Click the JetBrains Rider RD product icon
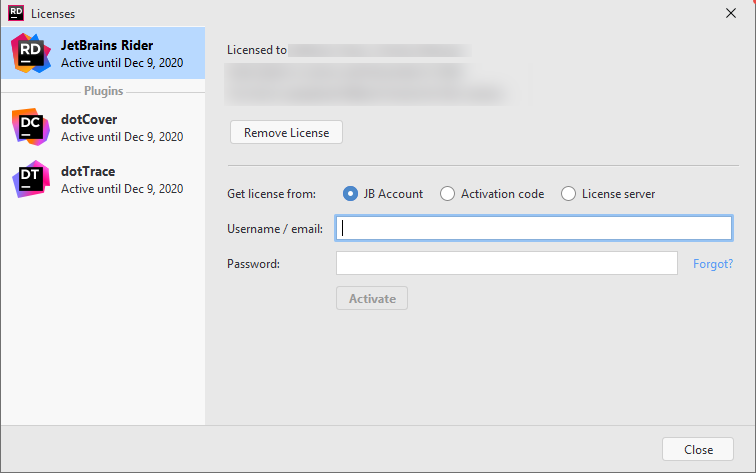Viewport: 756px width, 473px height. (31, 53)
